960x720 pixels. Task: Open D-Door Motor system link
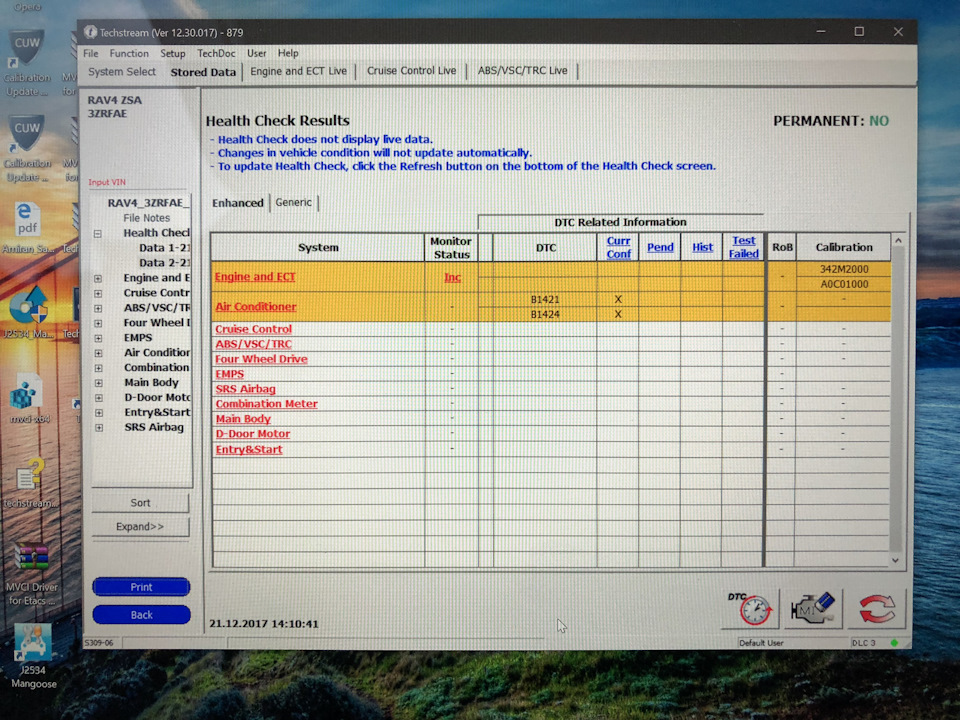point(253,433)
